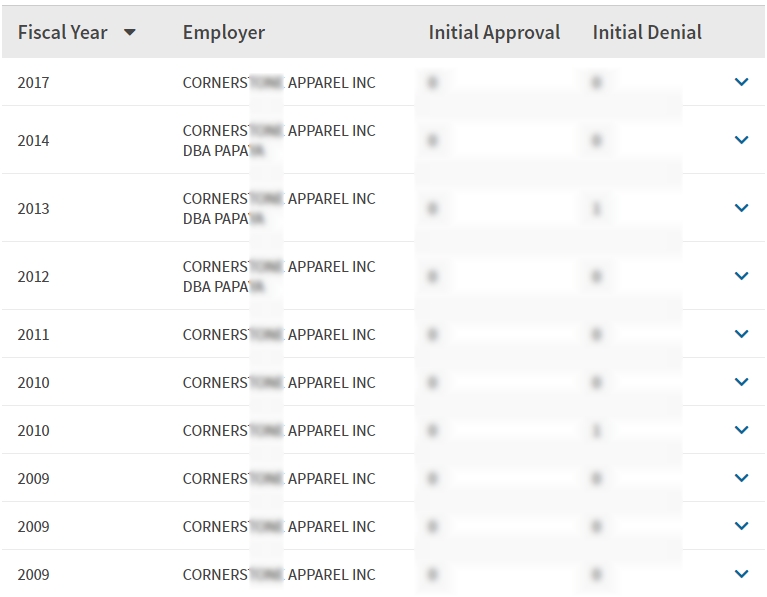Select the 2017 fiscal year cell

33,82
